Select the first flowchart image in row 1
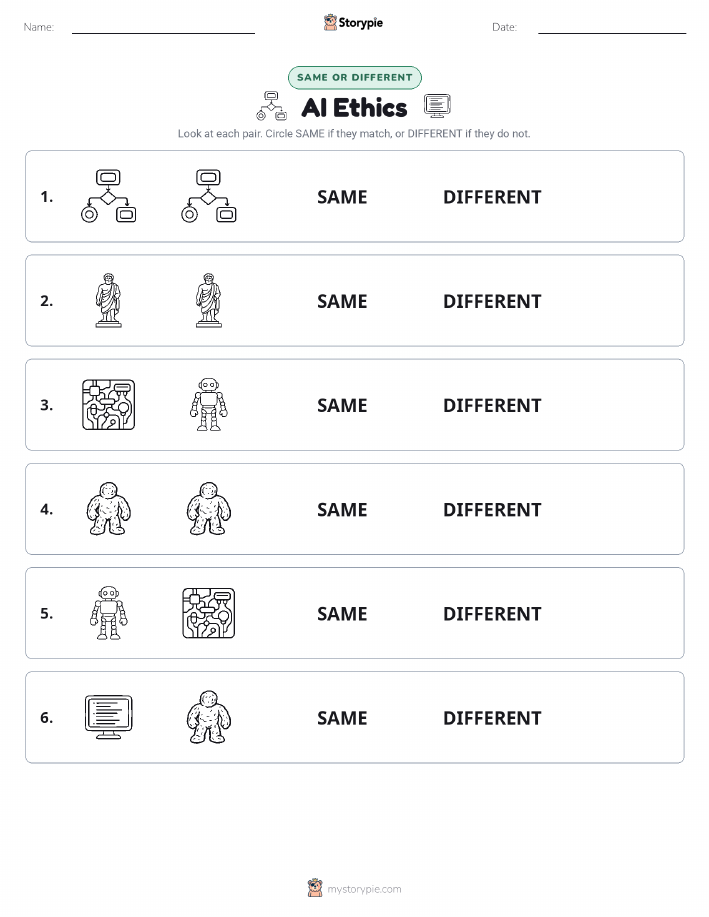Viewport: 709px width, 917px height. 108,196
